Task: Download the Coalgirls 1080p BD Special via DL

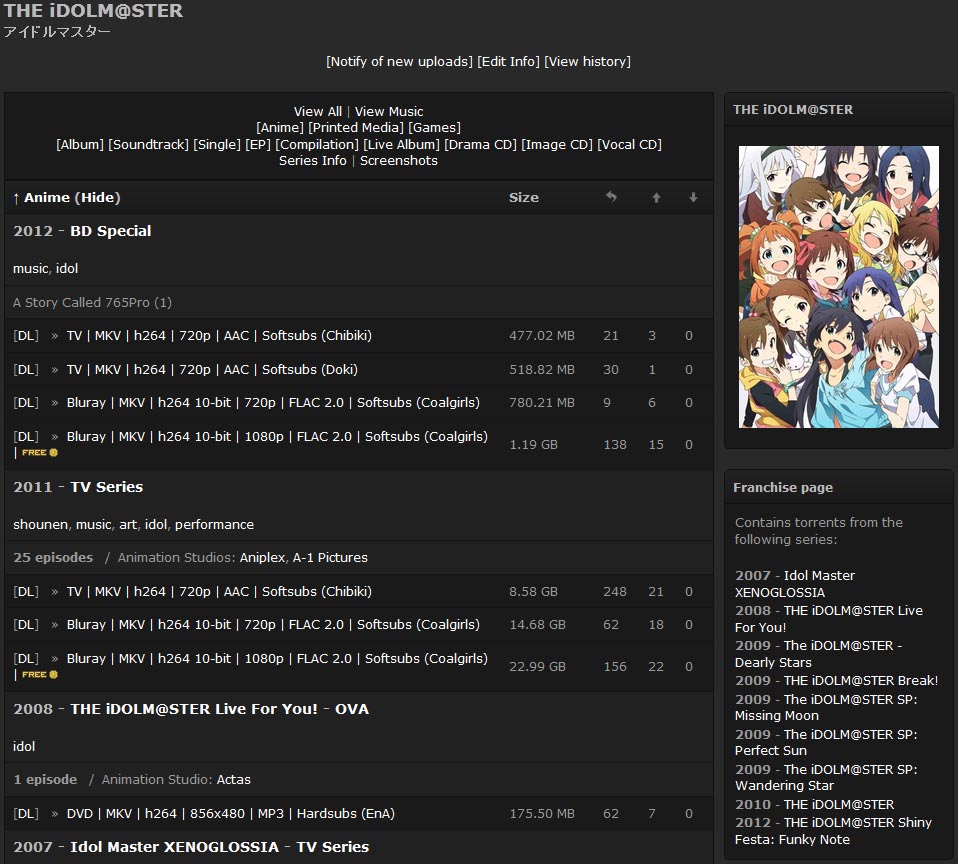Action: click(25, 437)
